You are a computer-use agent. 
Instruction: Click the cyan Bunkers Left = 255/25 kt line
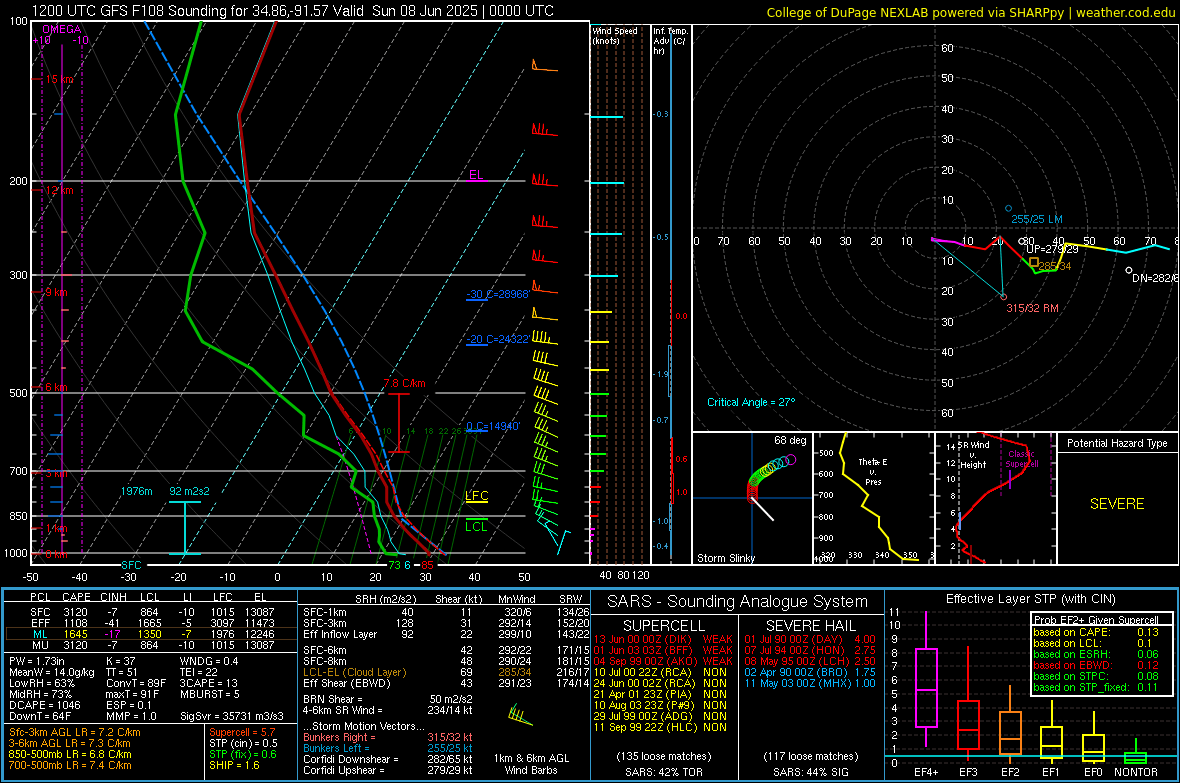(388, 748)
